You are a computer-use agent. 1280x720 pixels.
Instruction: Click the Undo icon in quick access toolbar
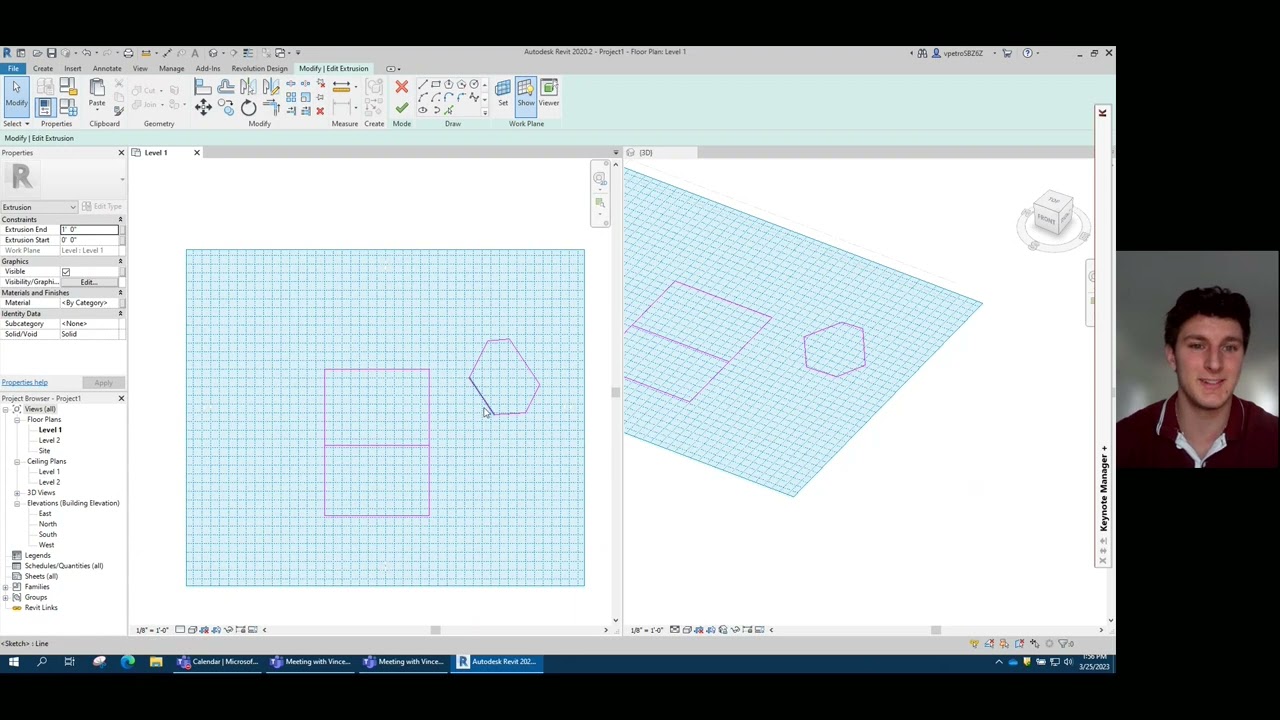pyautogui.click(x=86, y=53)
